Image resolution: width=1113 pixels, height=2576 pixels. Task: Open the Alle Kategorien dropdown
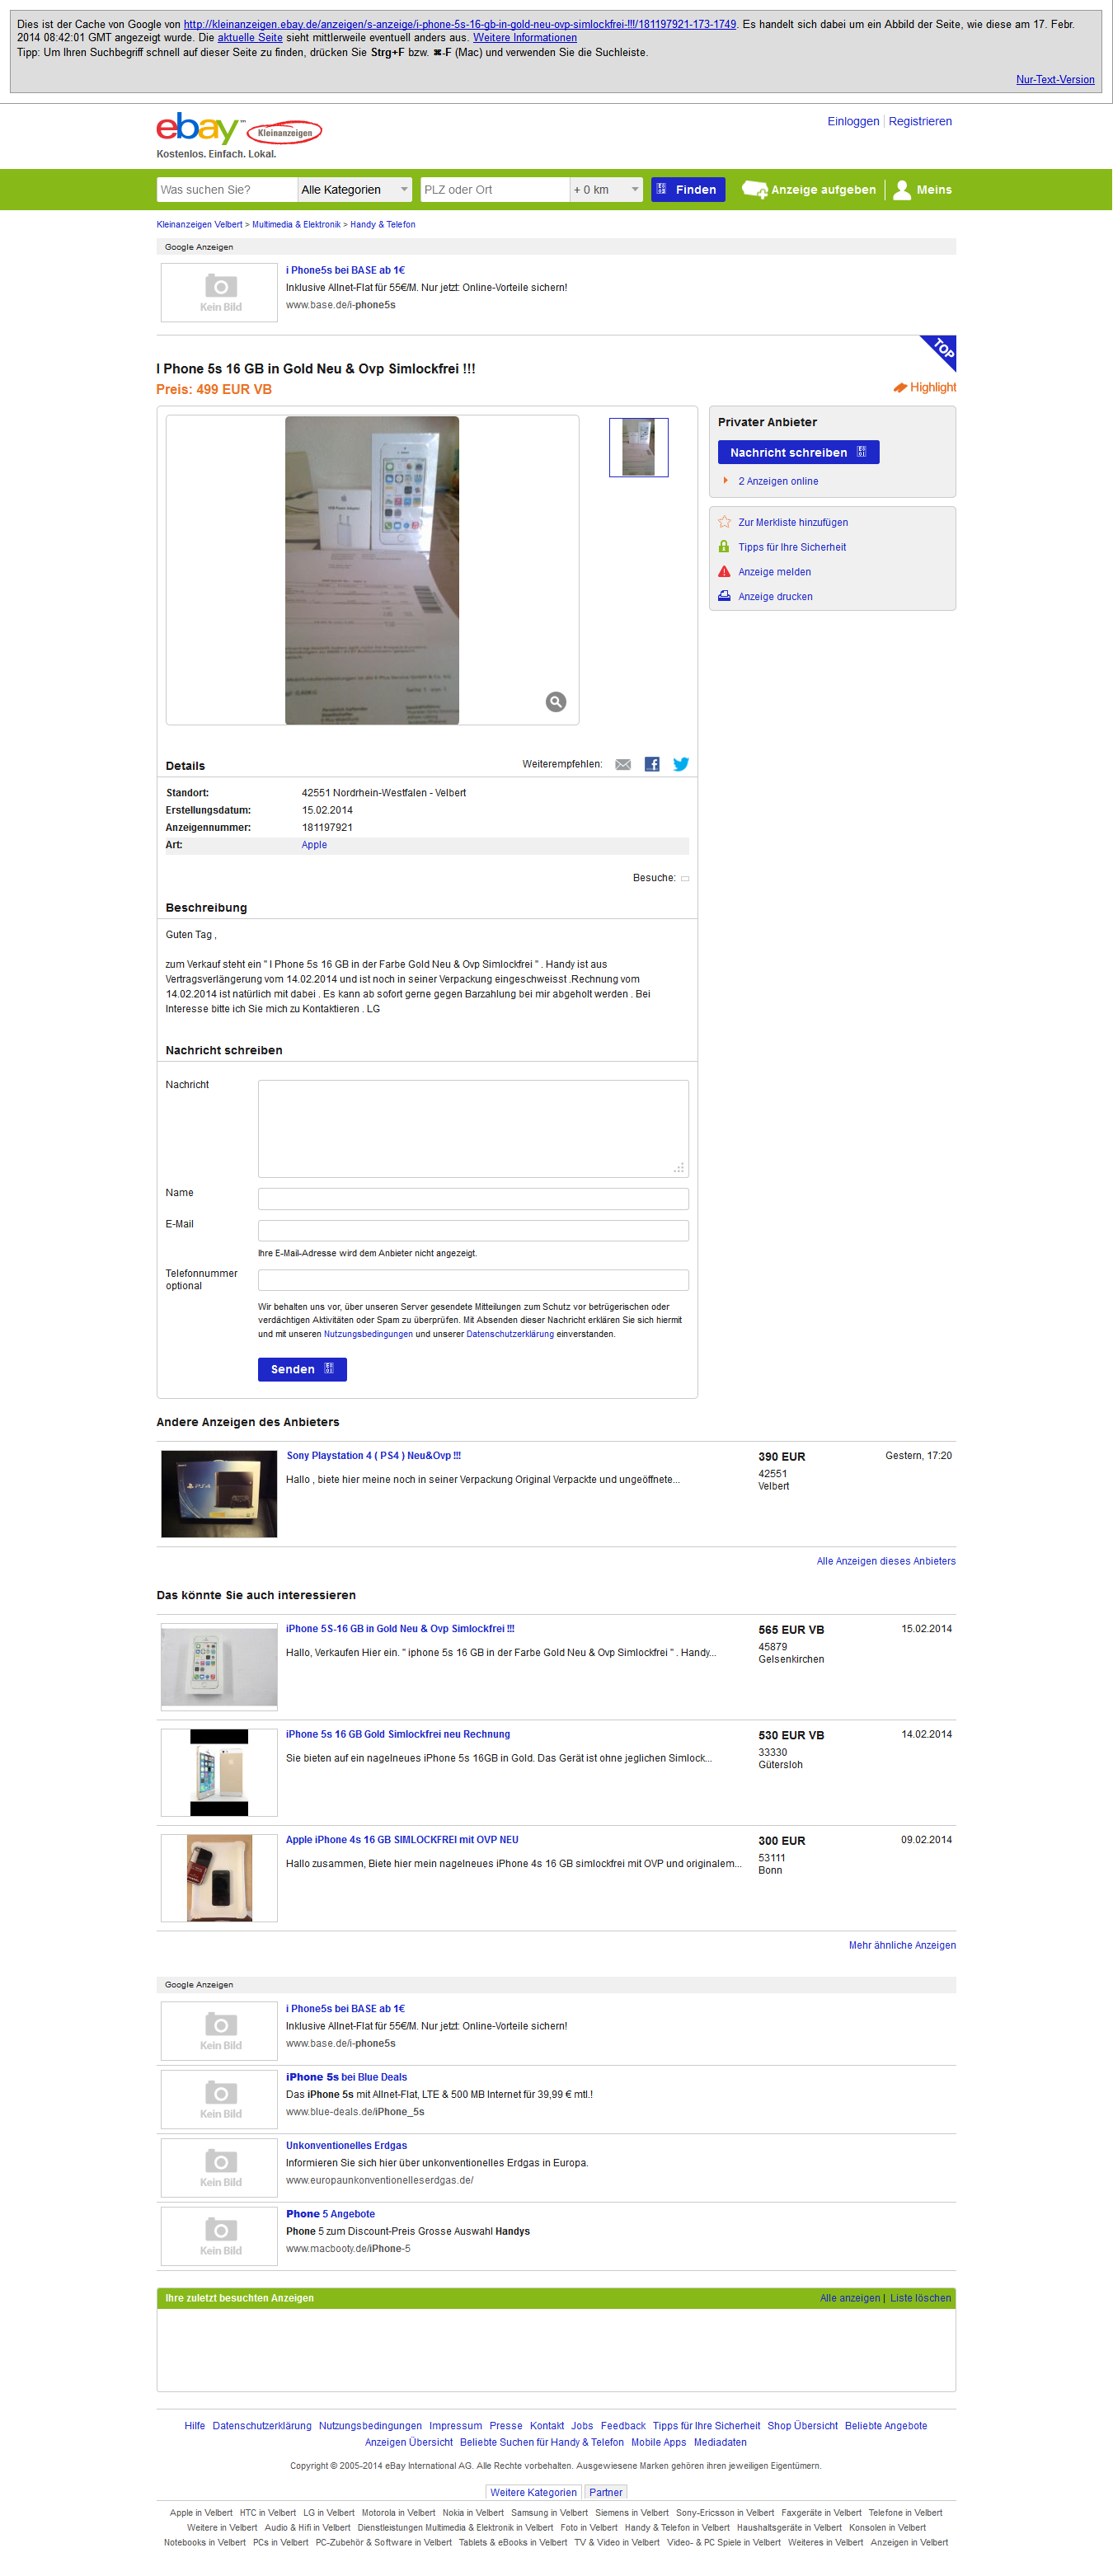355,189
